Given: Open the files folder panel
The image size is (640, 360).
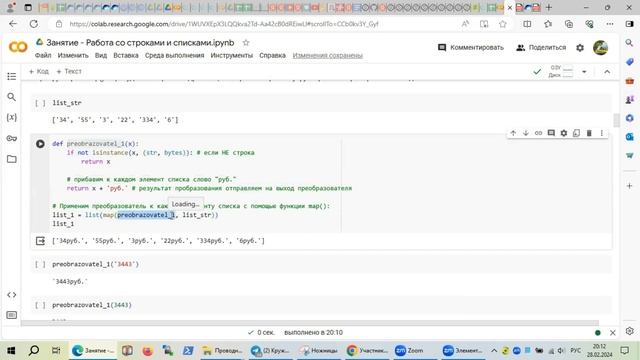Looking at the screenshot, I should click(11, 159).
